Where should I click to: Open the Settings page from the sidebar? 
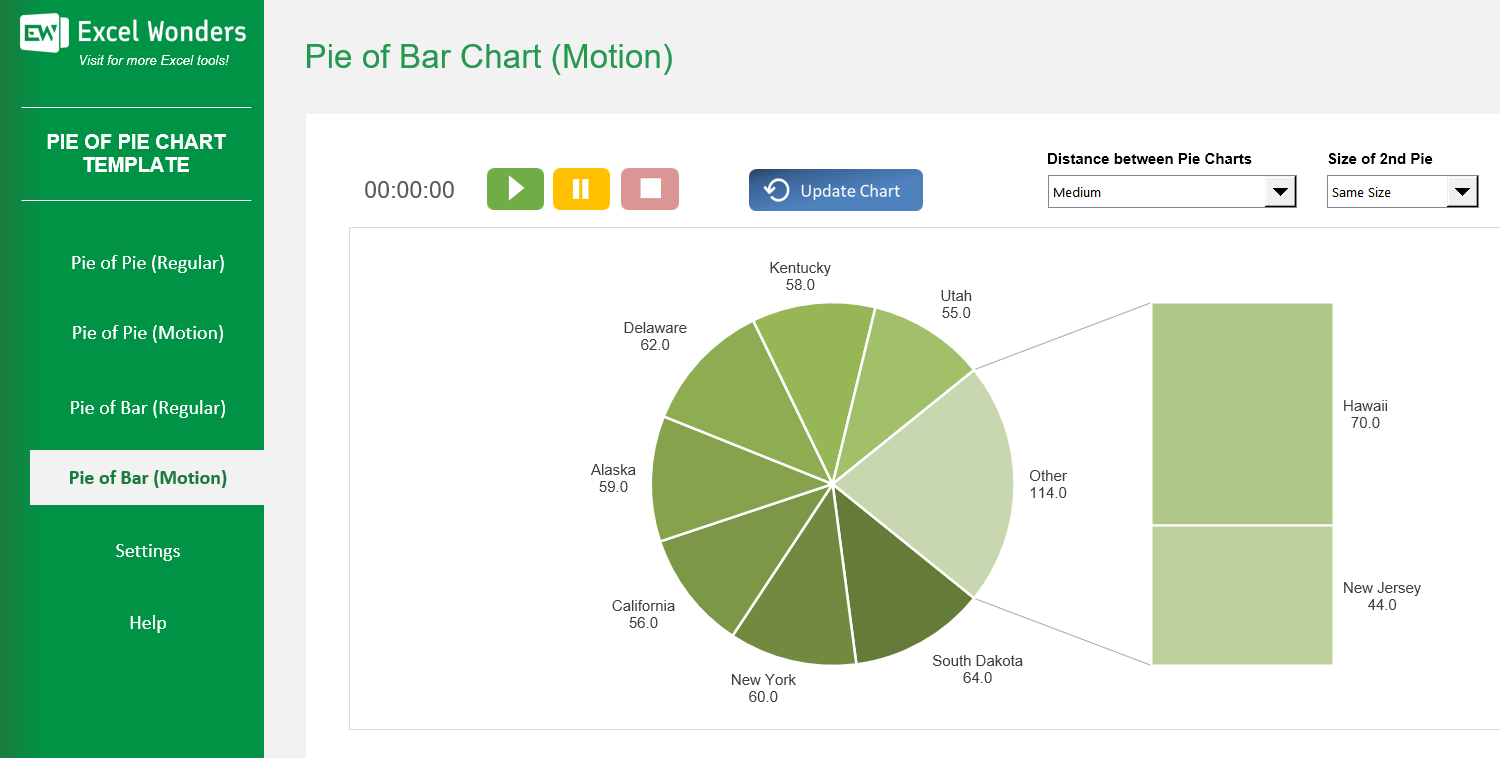(x=147, y=550)
